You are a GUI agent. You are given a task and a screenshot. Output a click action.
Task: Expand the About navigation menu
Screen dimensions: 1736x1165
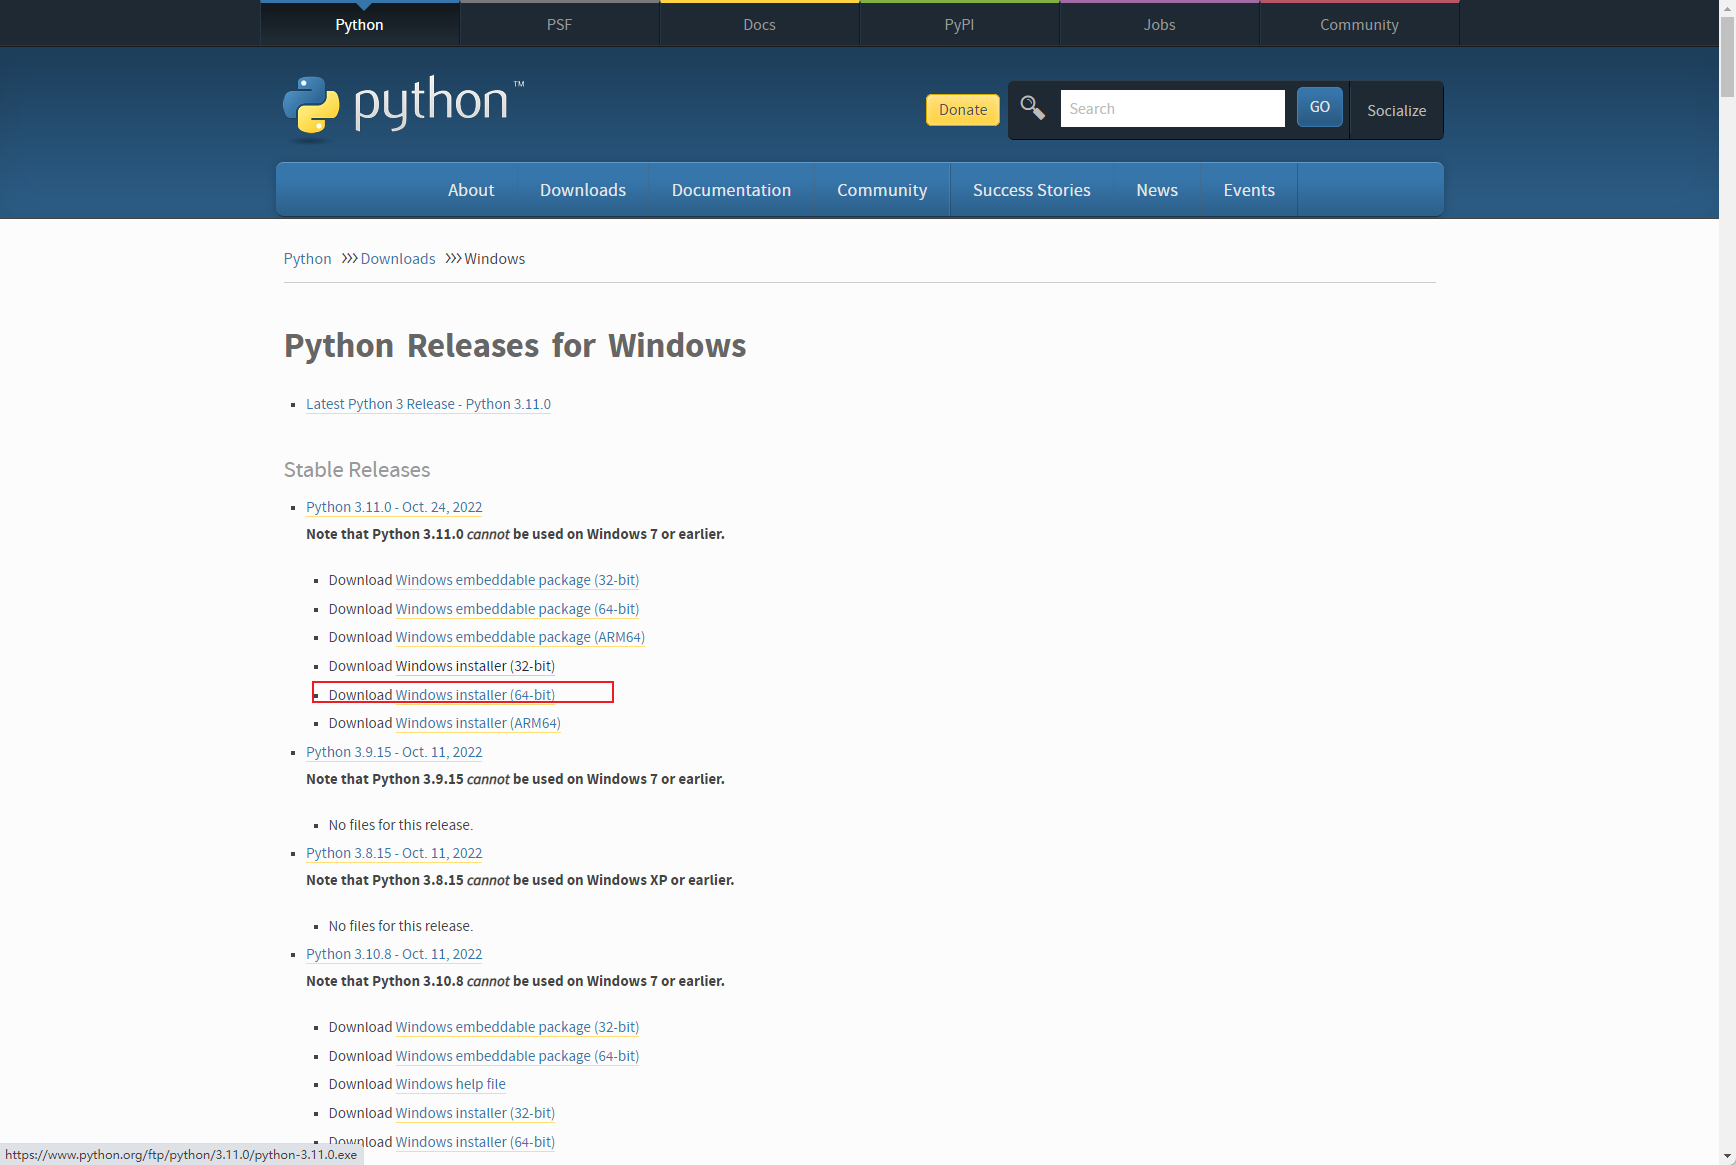[x=470, y=190]
